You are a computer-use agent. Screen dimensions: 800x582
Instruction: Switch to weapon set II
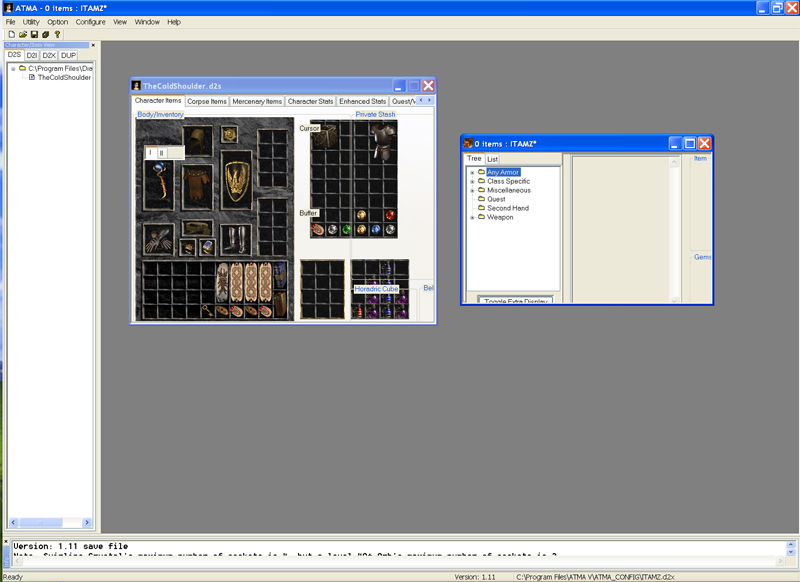tap(162, 153)
